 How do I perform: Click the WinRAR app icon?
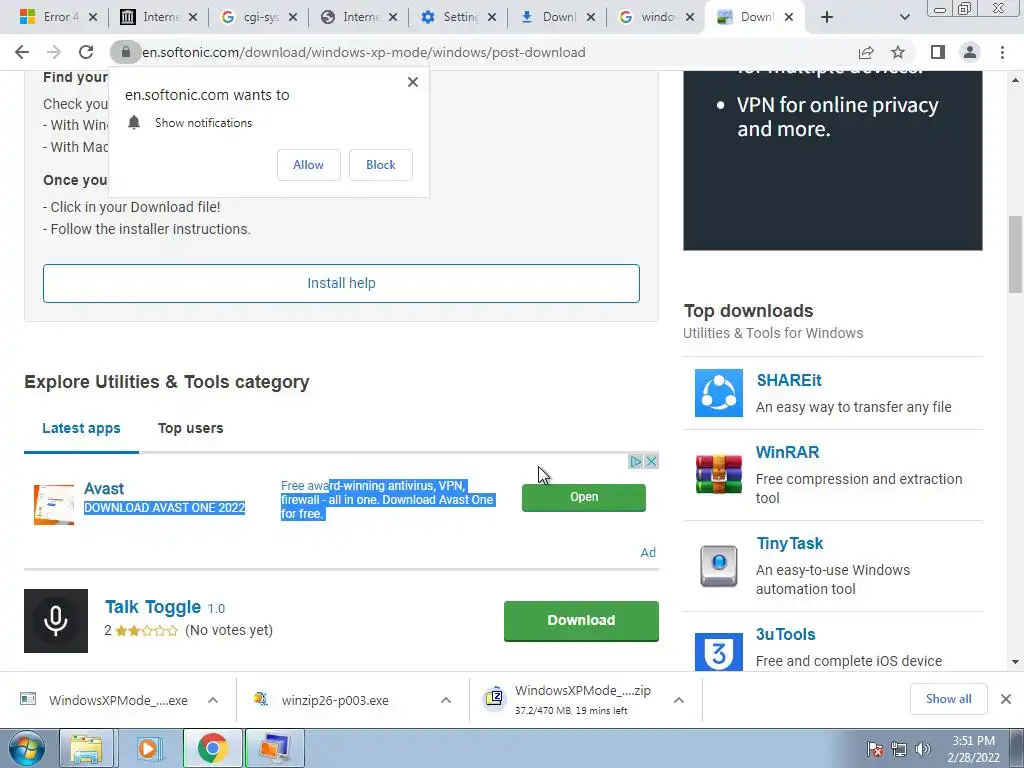pyautogui.click(x=719, y=474)
